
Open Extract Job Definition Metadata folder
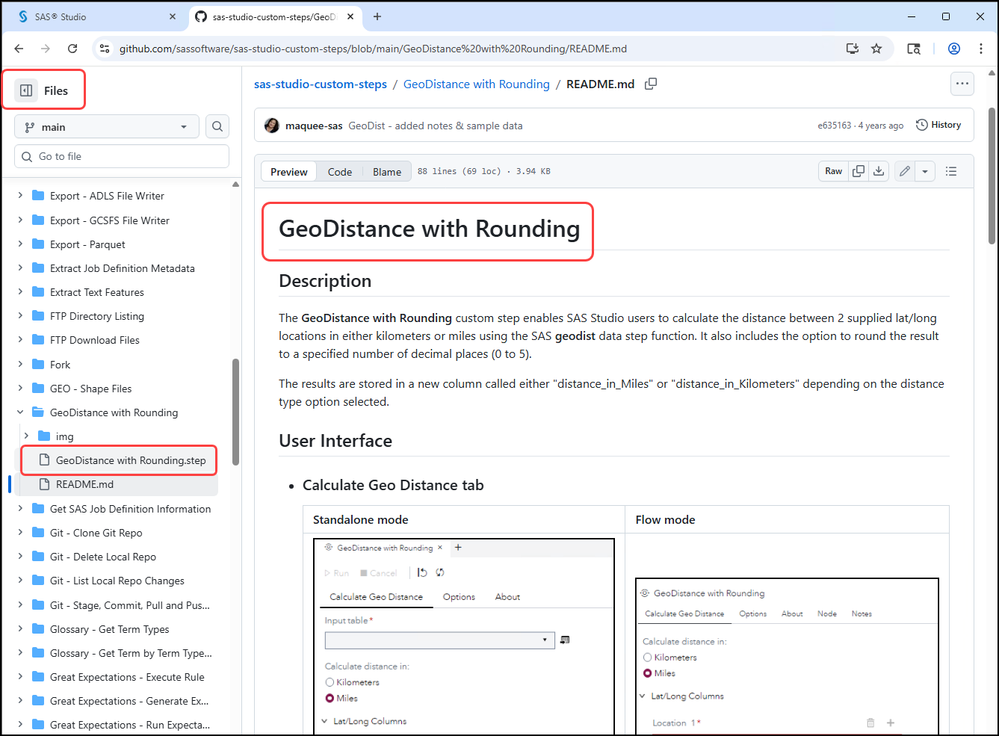(122, 268)
